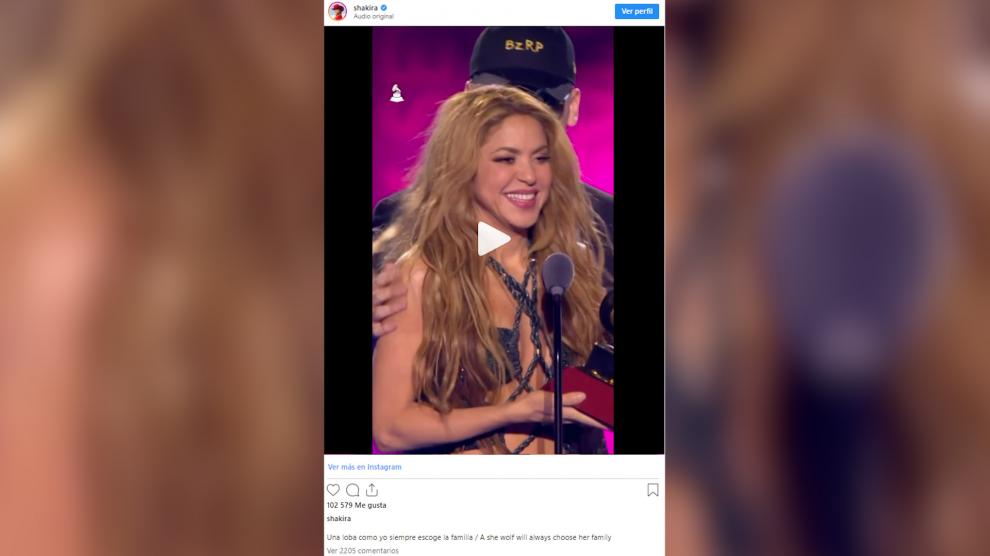This screenshot has width=990, height=556.
Task: Click the Grammy gramophone logo in video
Action: [397, 93]
